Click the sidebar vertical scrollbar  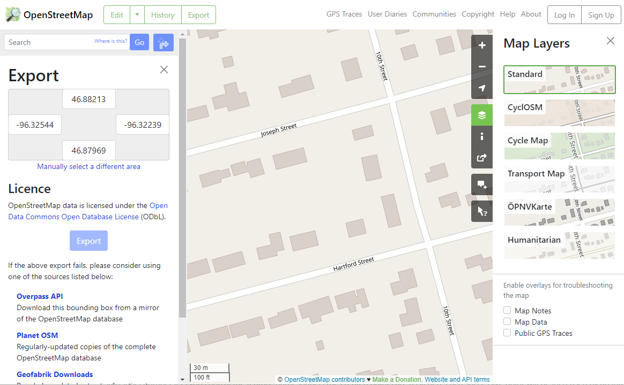182,177
